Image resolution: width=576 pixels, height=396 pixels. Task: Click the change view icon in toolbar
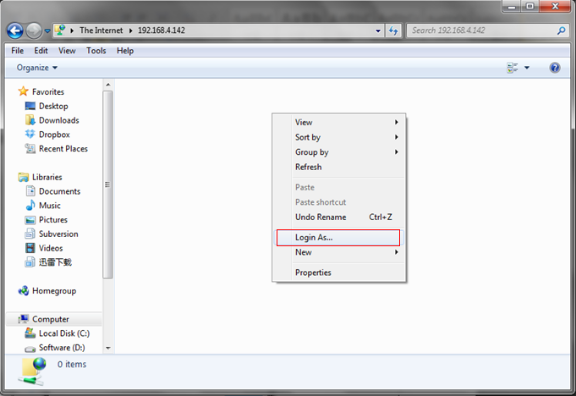512,68
